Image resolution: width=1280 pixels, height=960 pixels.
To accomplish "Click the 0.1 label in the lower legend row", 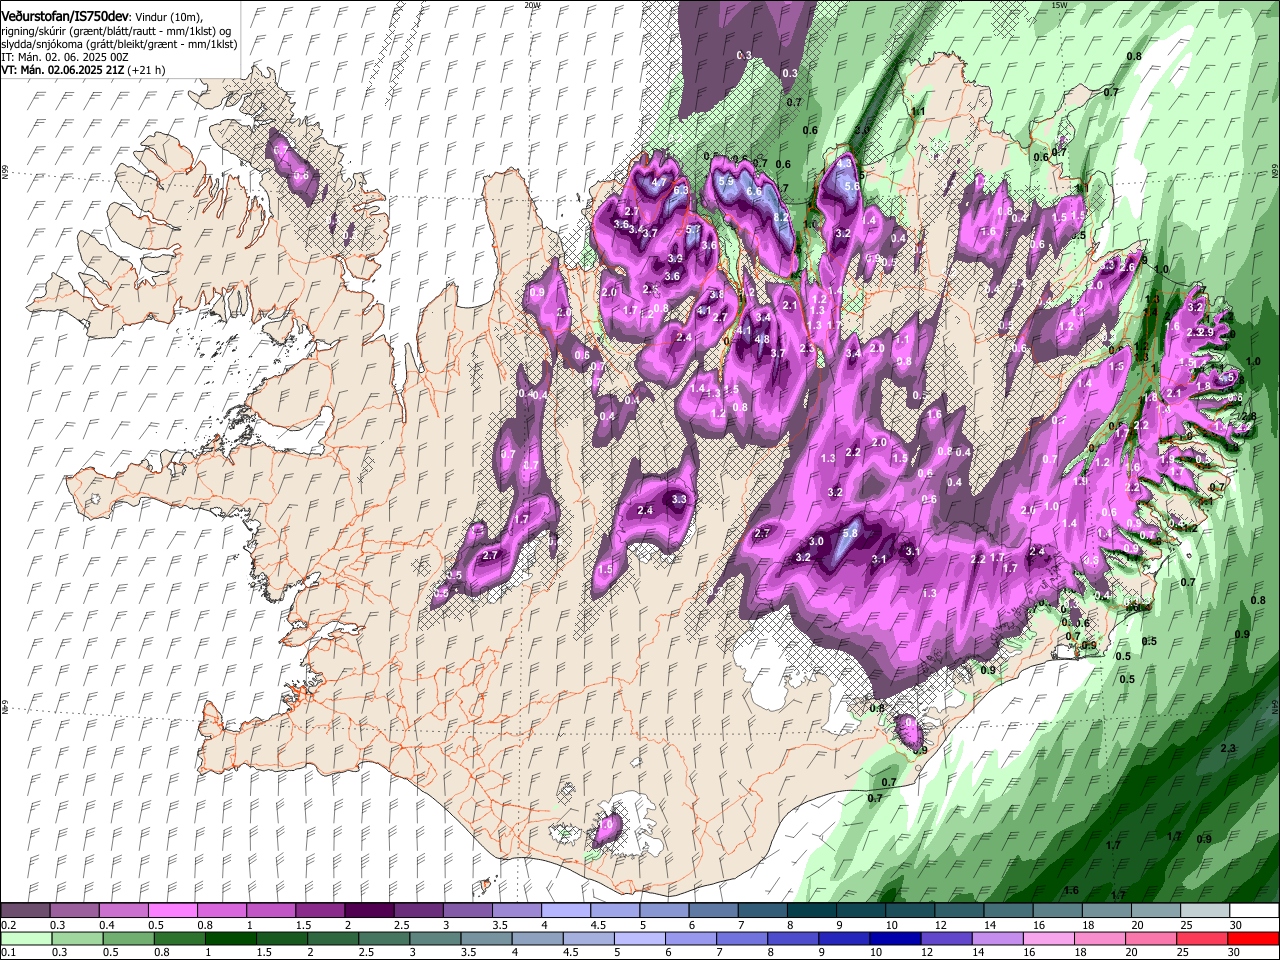I will pos(7,952).
